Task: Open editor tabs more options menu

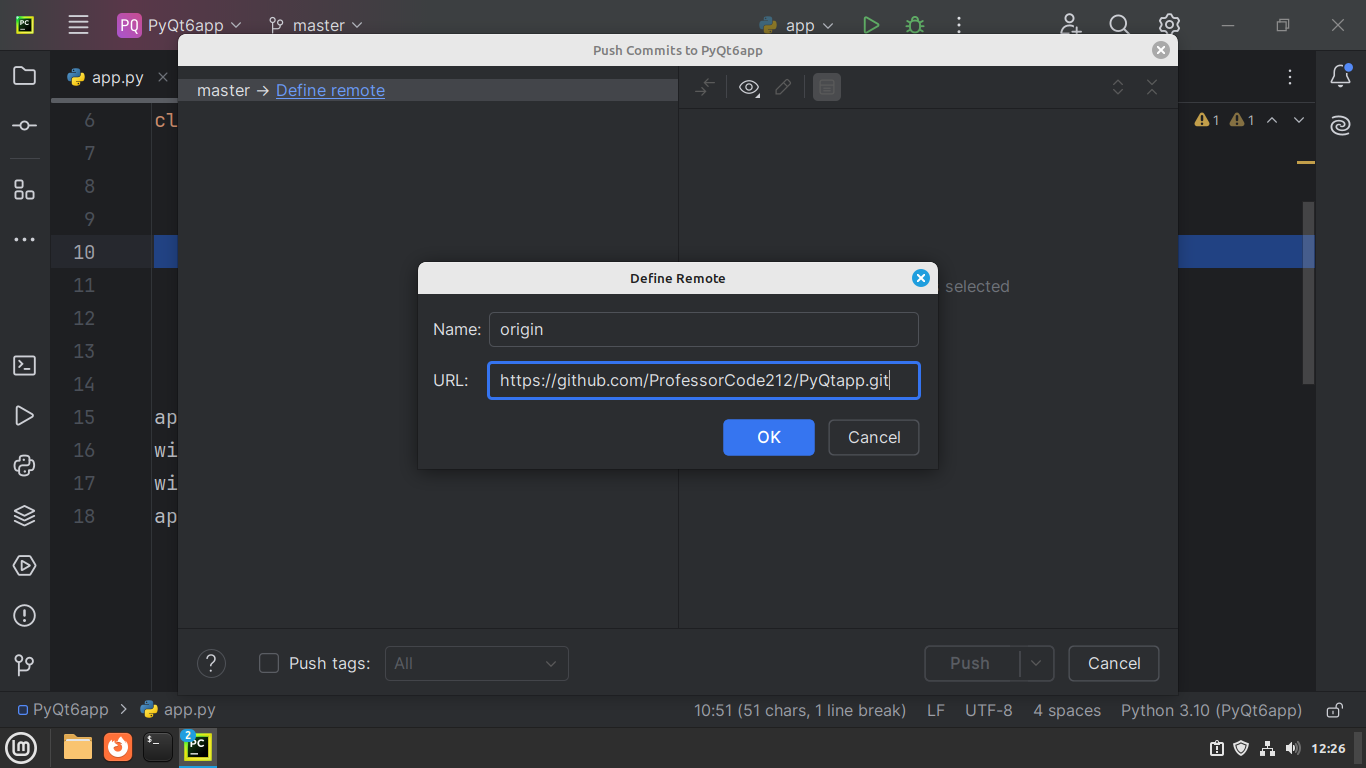Action: (x=1291, y=77)
